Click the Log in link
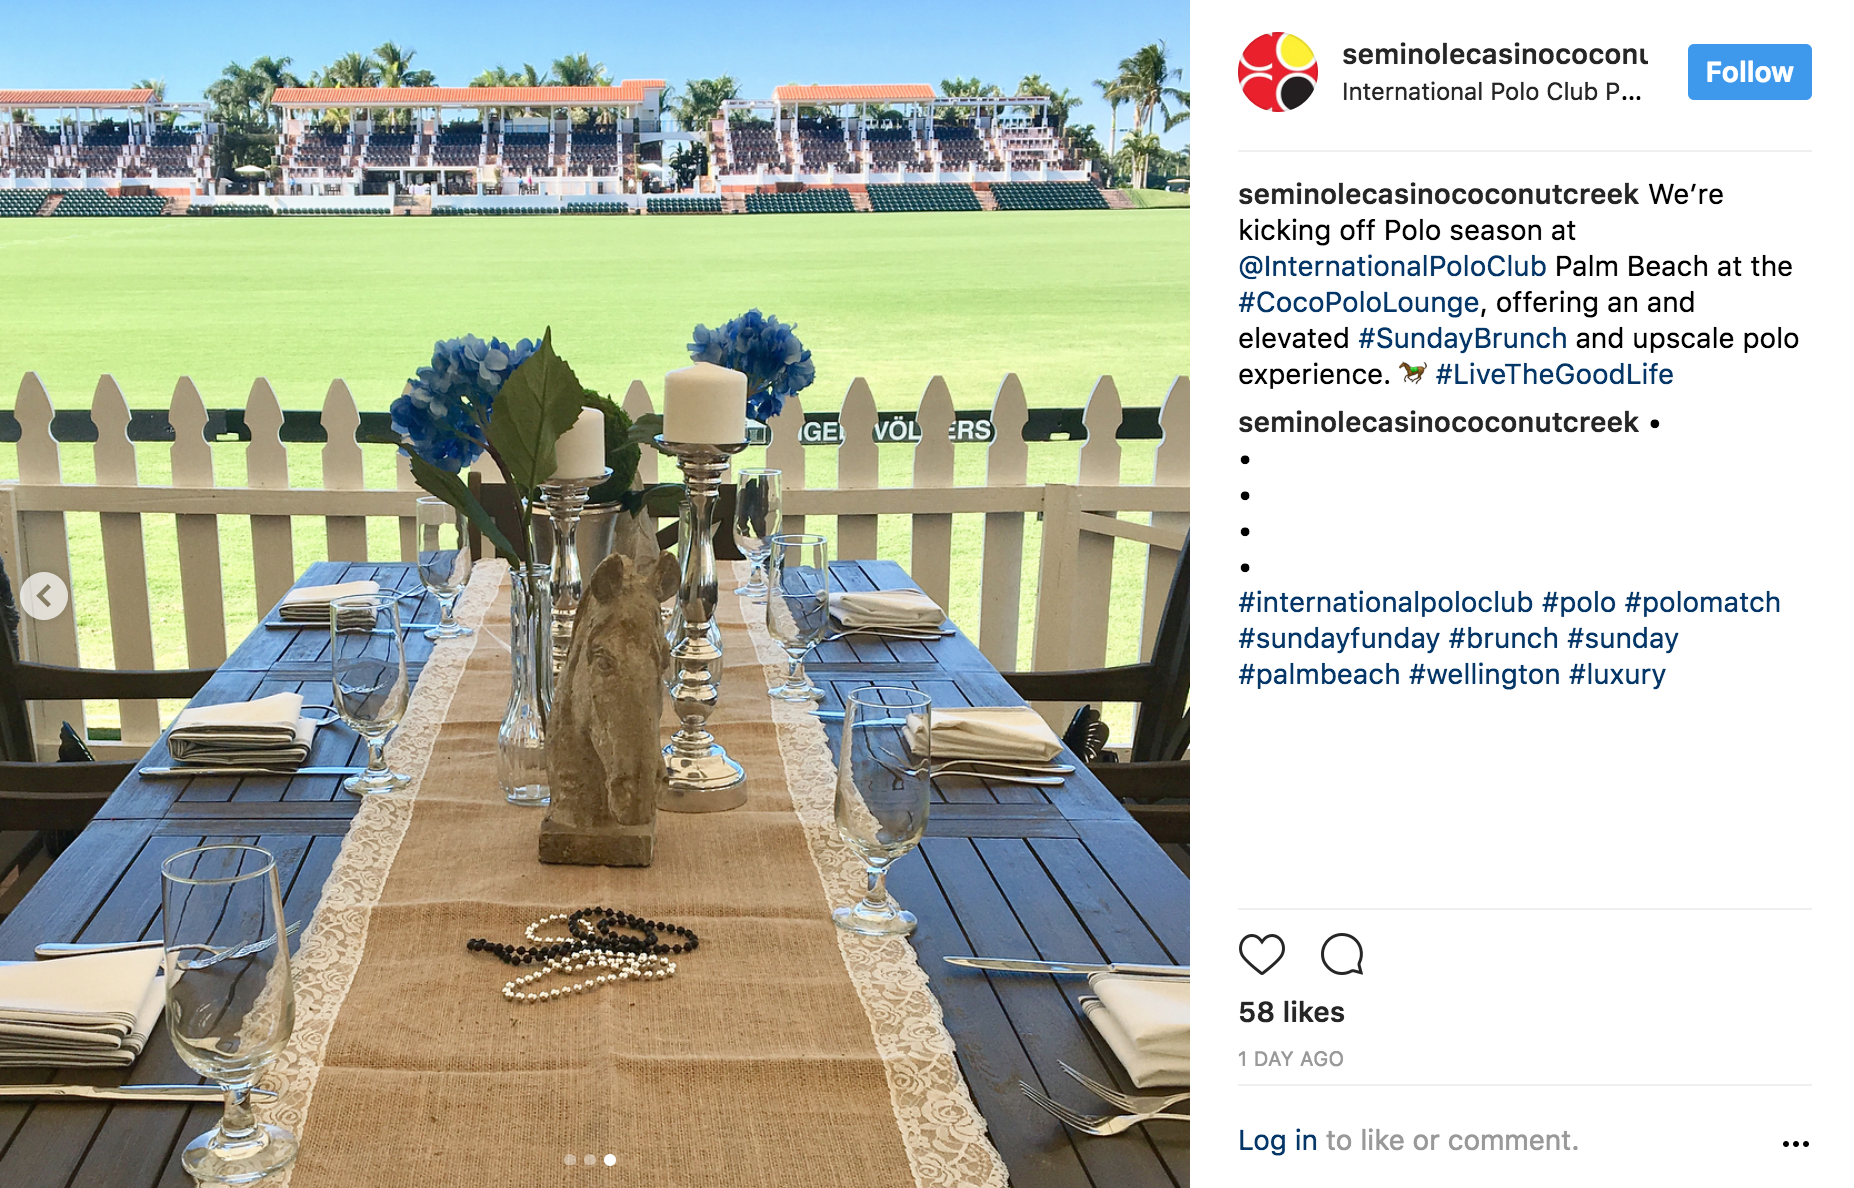The height and width of the screenshot is (1188, 1854). 1277,1140
